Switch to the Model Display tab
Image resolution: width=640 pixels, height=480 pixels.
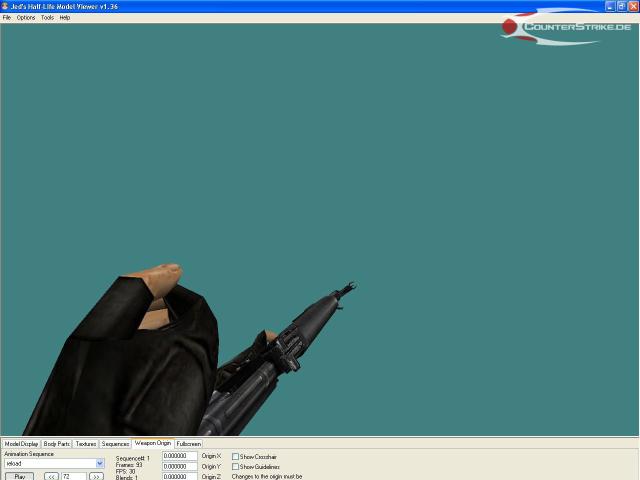(21, 443)
